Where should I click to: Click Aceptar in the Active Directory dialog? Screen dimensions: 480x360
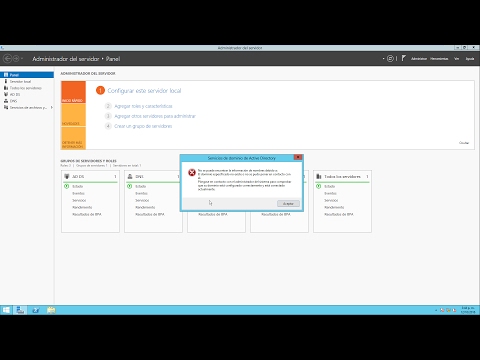288,203
